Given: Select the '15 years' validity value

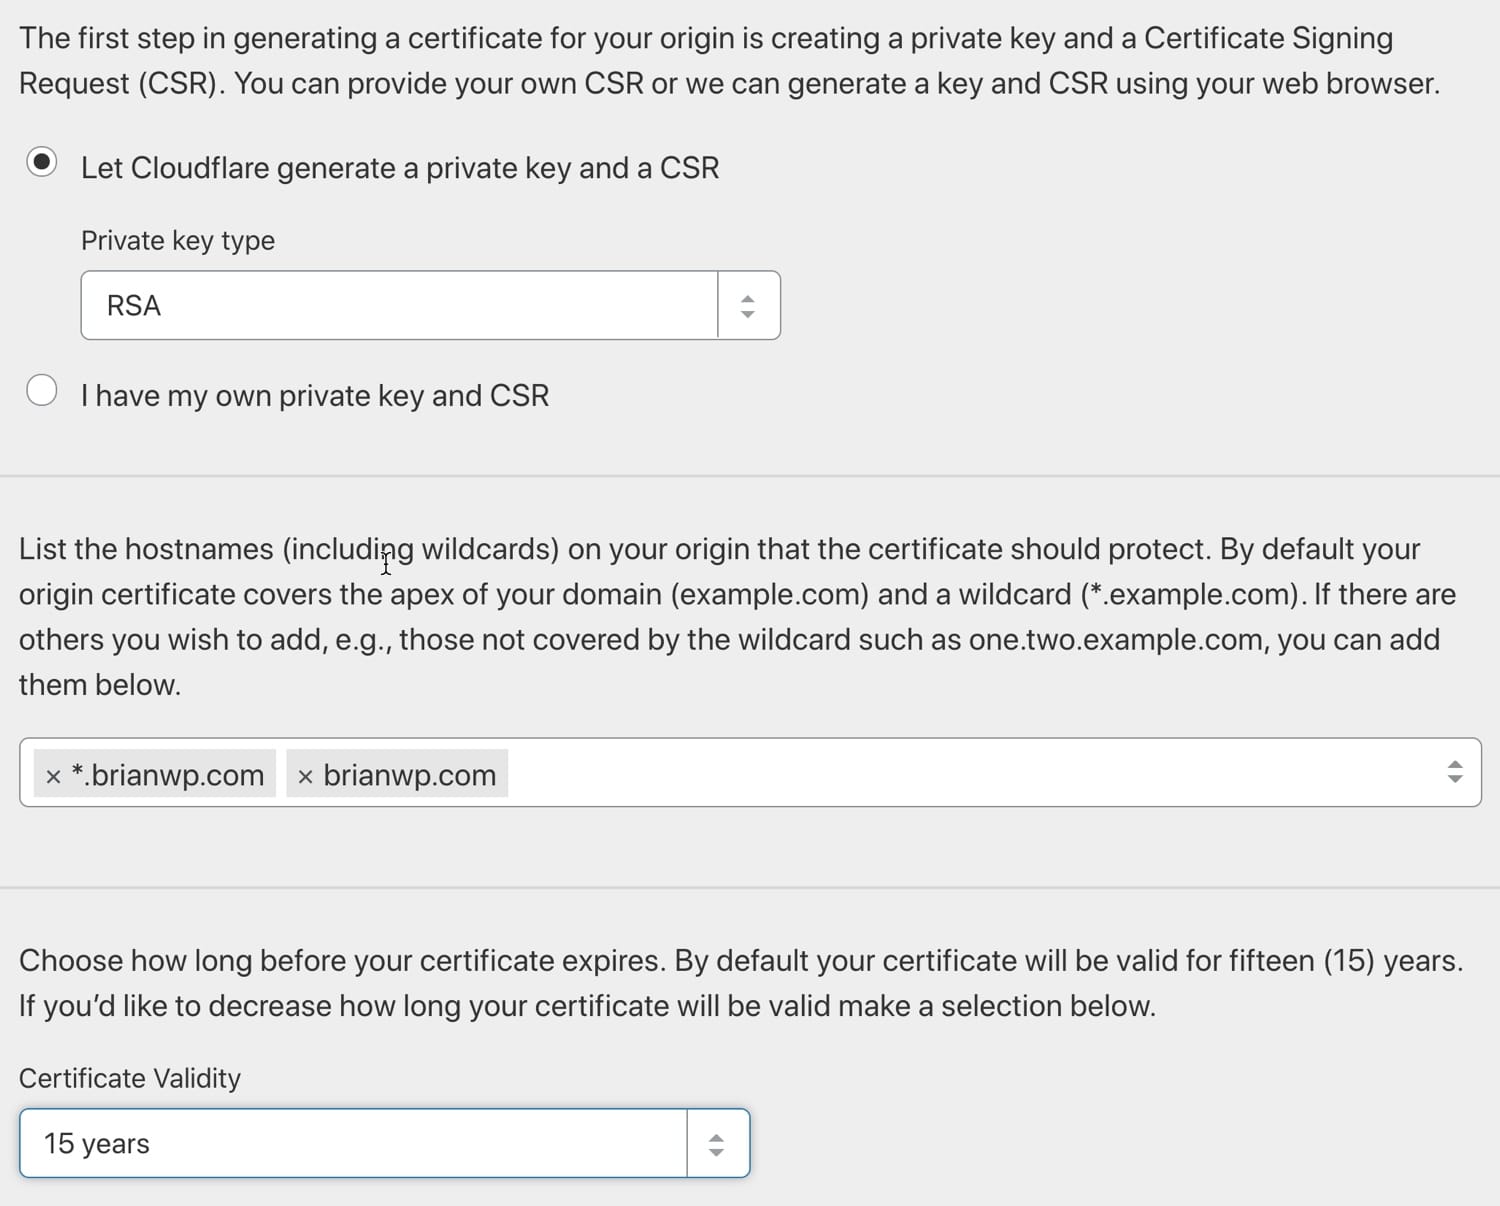Looking at the screenshot, I should pyautogui.click(x=96, y=1143).
